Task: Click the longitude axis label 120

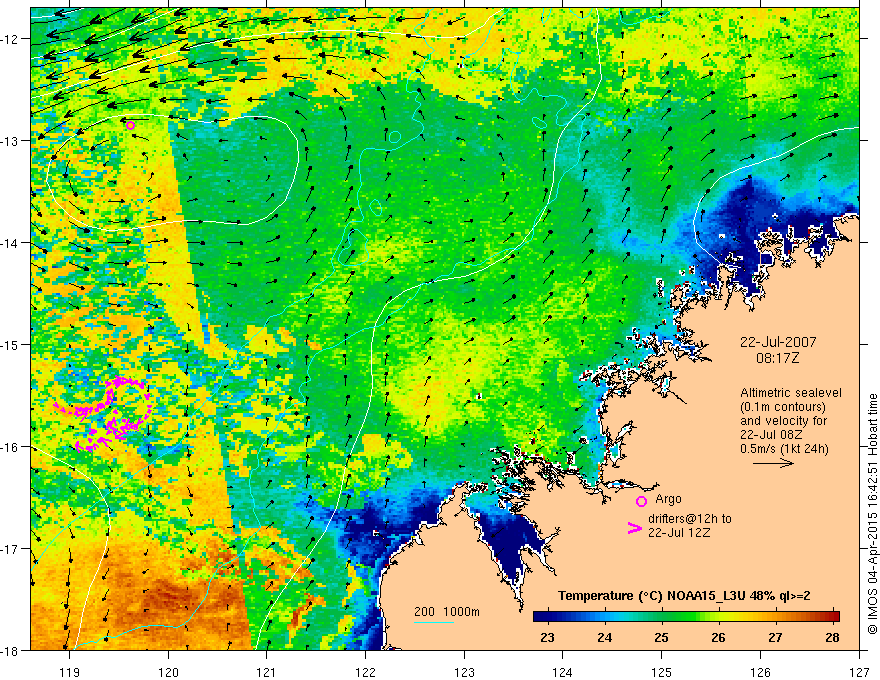Action: (x=168, y=672)
